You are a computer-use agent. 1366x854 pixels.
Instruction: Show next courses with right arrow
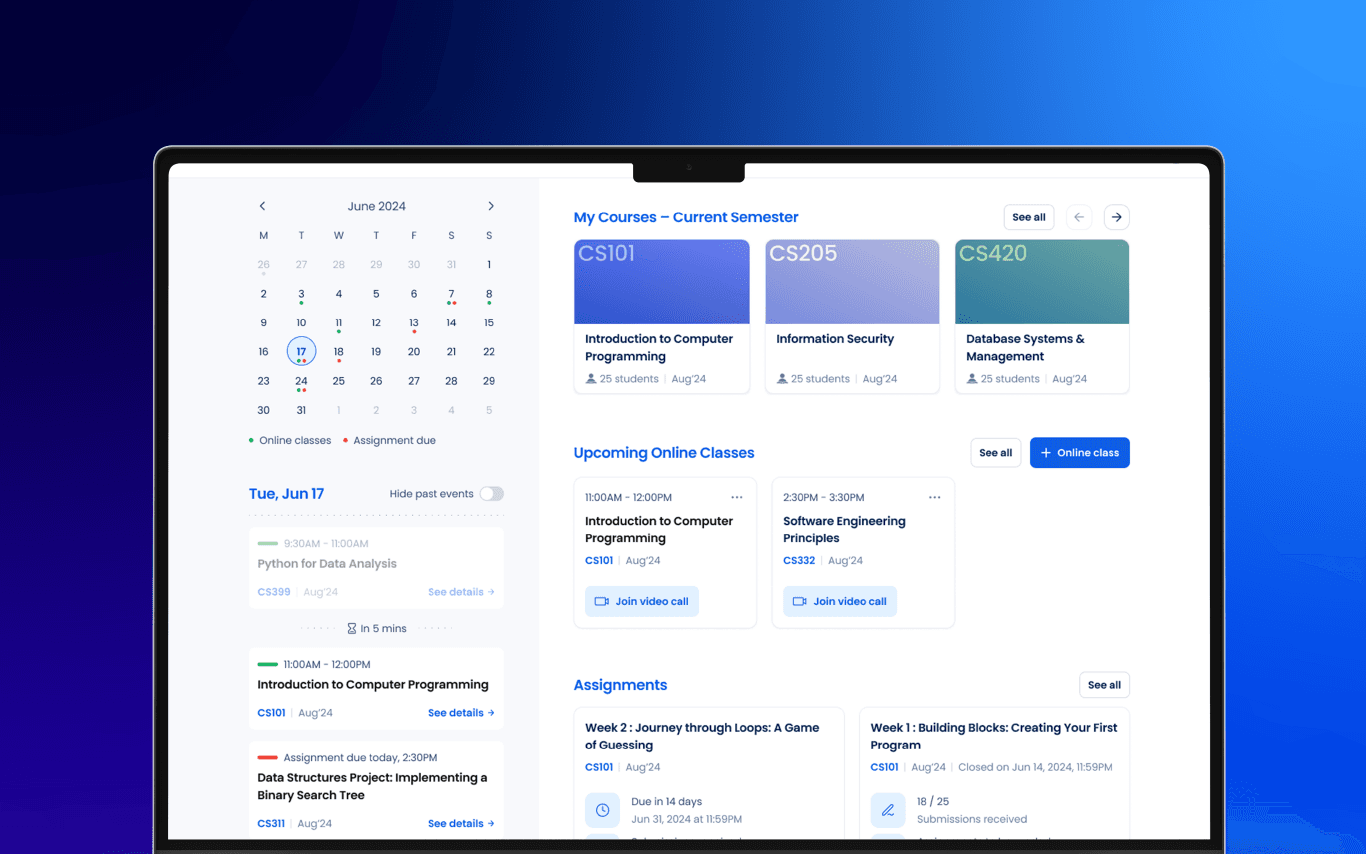[1117, 217]
